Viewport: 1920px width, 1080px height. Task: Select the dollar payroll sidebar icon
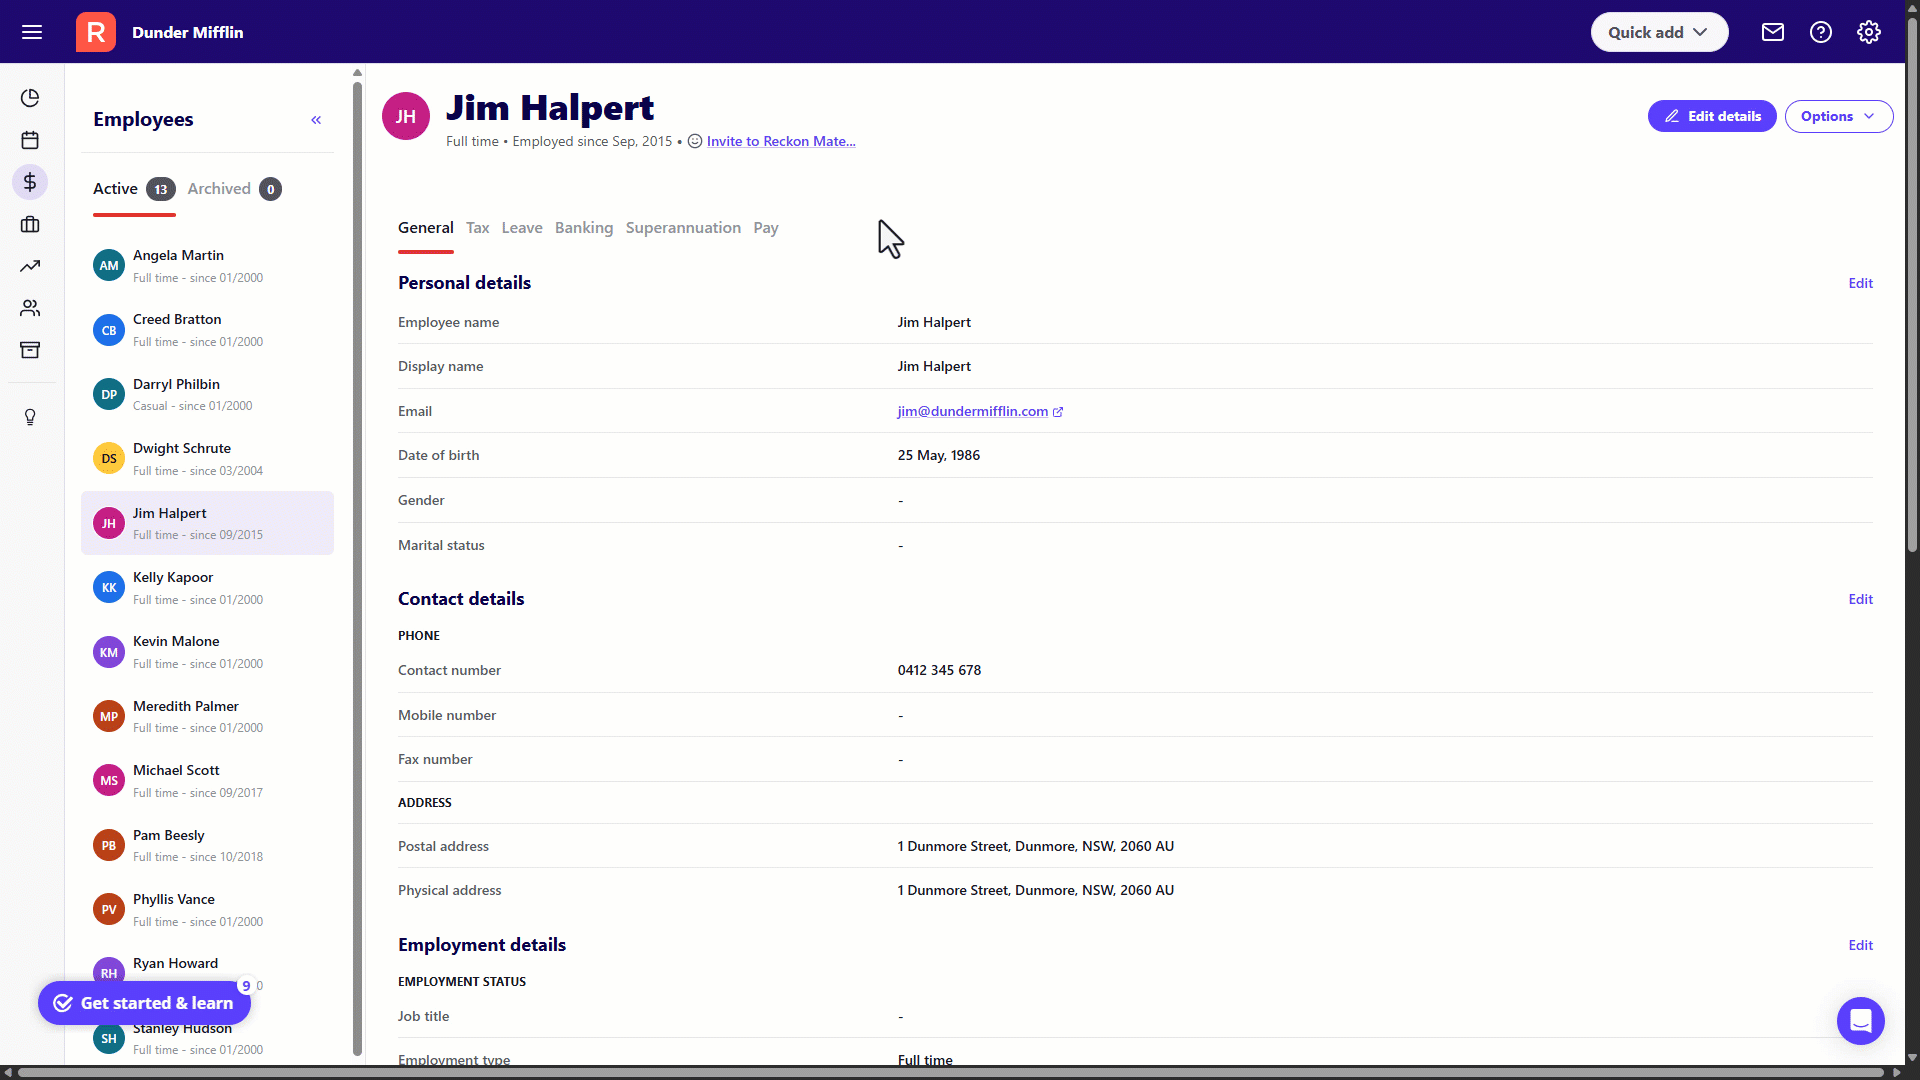coord(30,182)
